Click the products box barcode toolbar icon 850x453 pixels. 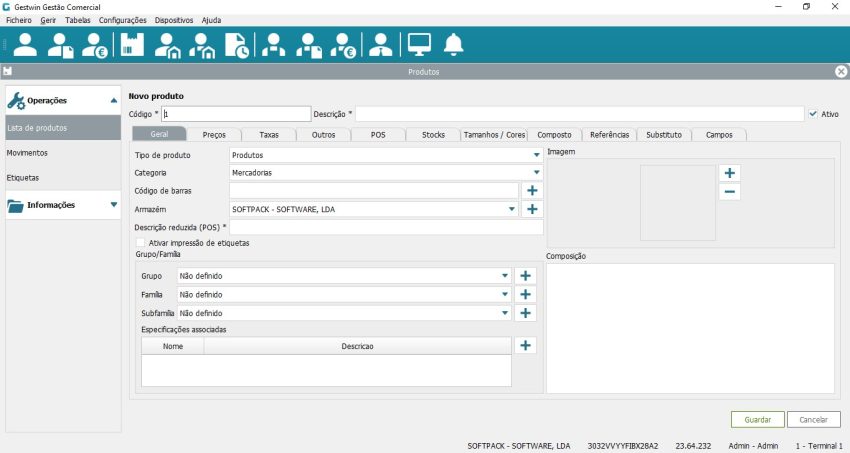132,45
